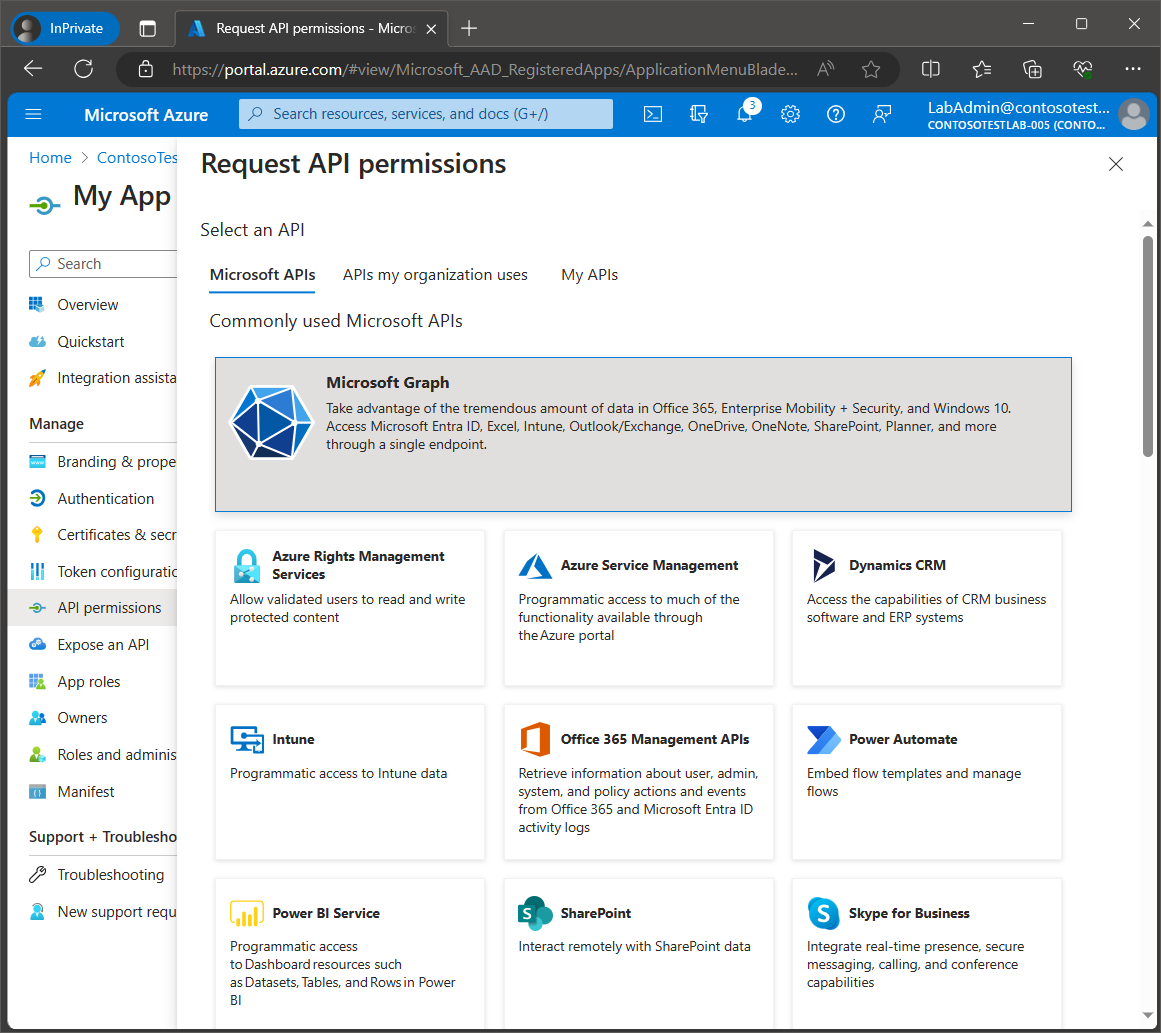Click the browser refresh icon
The width and height of the screenshot is (1161, 1033).
point(84,70)
